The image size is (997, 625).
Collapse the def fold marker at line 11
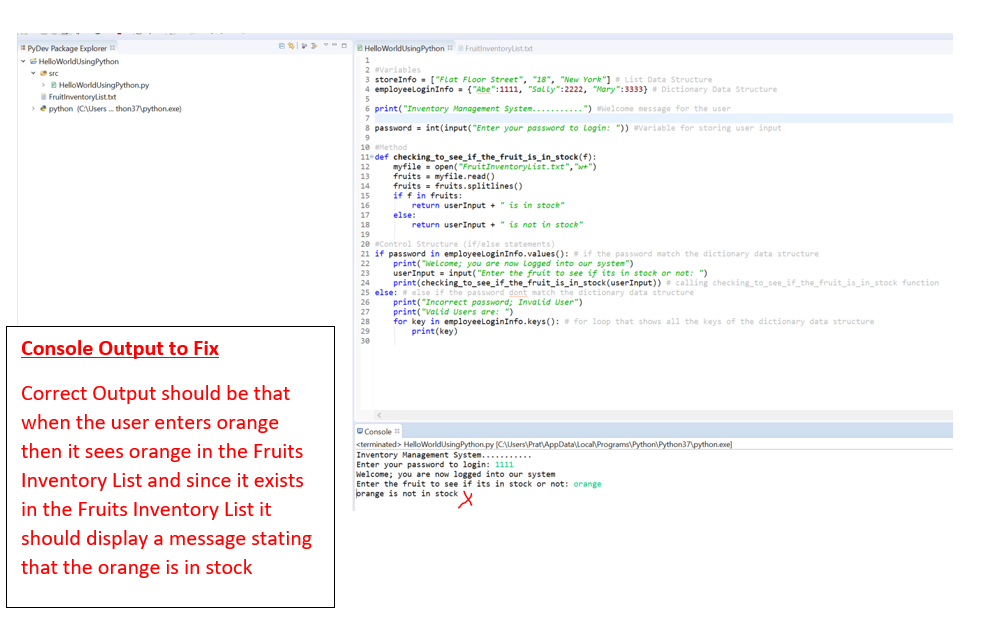point(371,157)
